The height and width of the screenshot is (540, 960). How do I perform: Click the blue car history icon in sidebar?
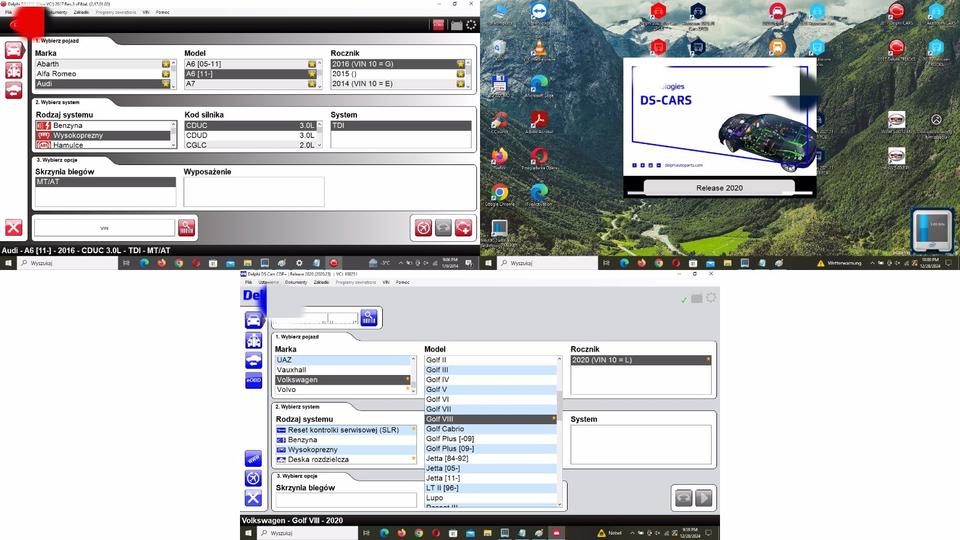point(253,360)
